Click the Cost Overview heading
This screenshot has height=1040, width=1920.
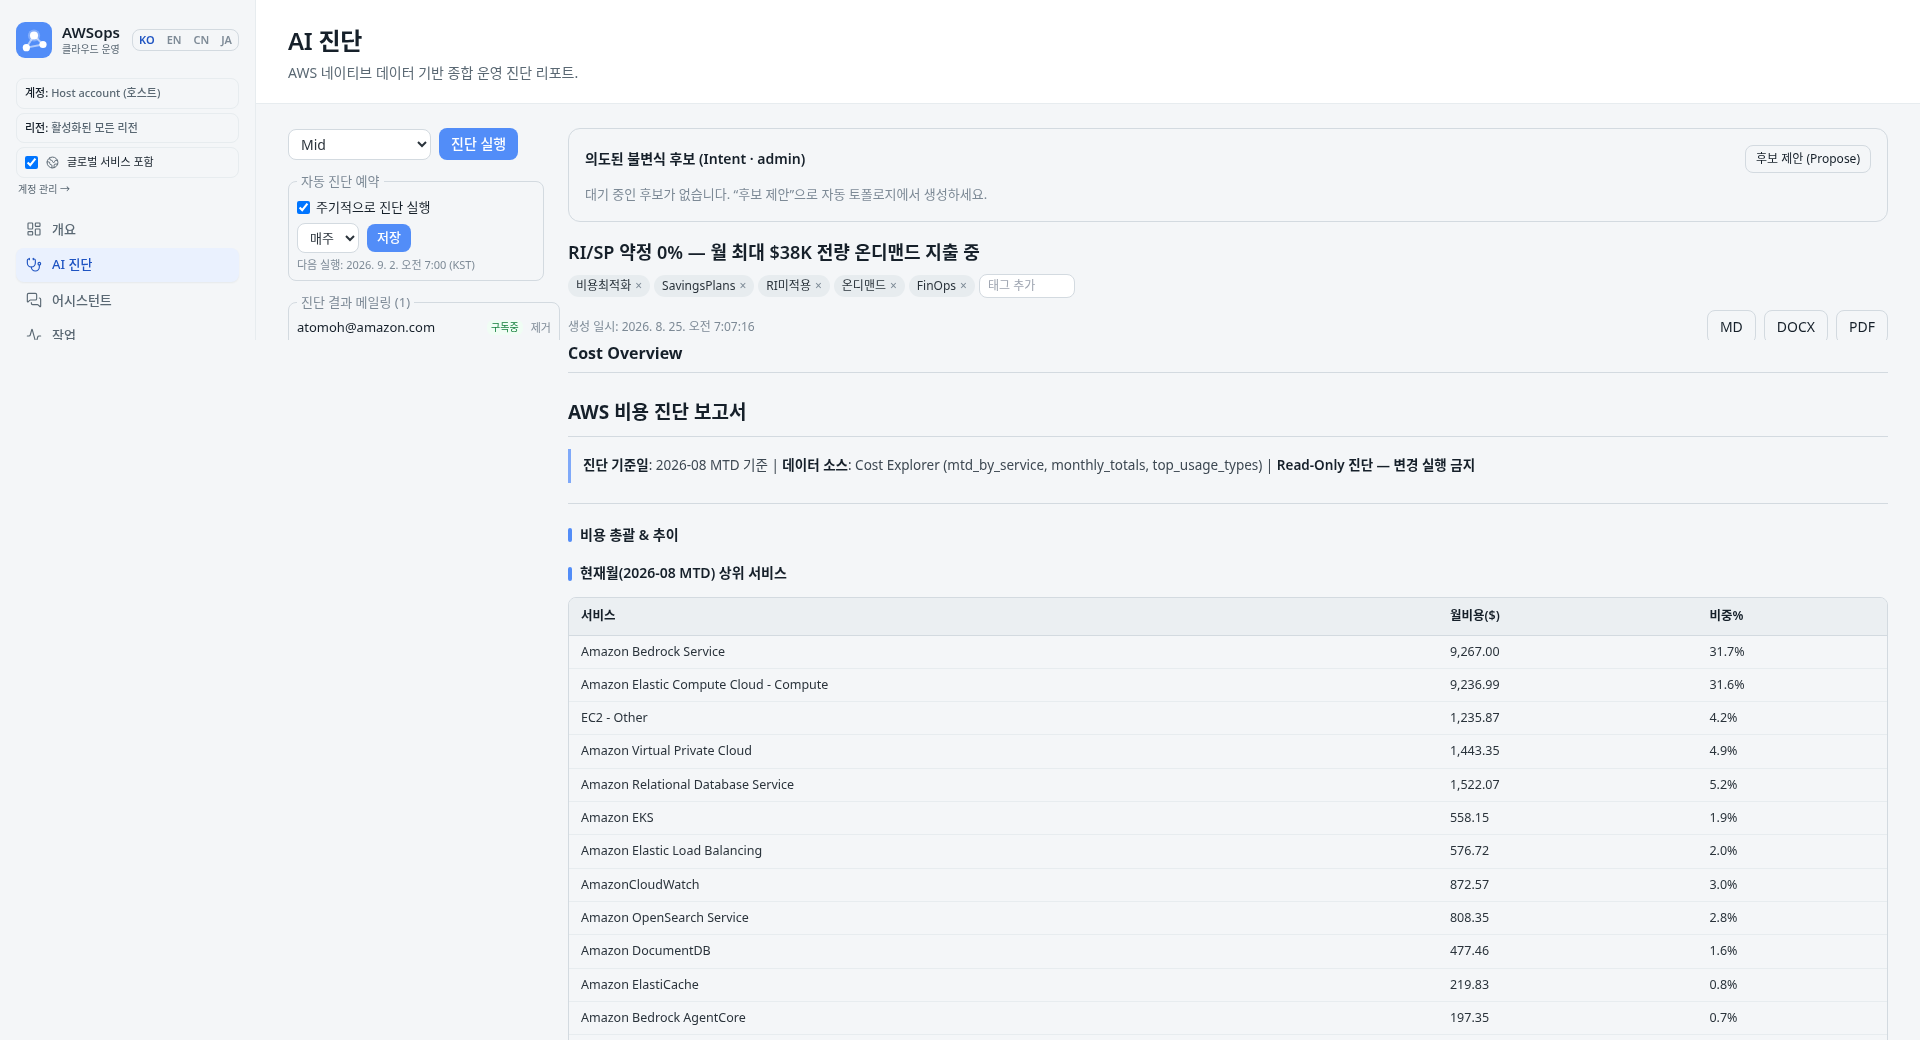[625, 353]
